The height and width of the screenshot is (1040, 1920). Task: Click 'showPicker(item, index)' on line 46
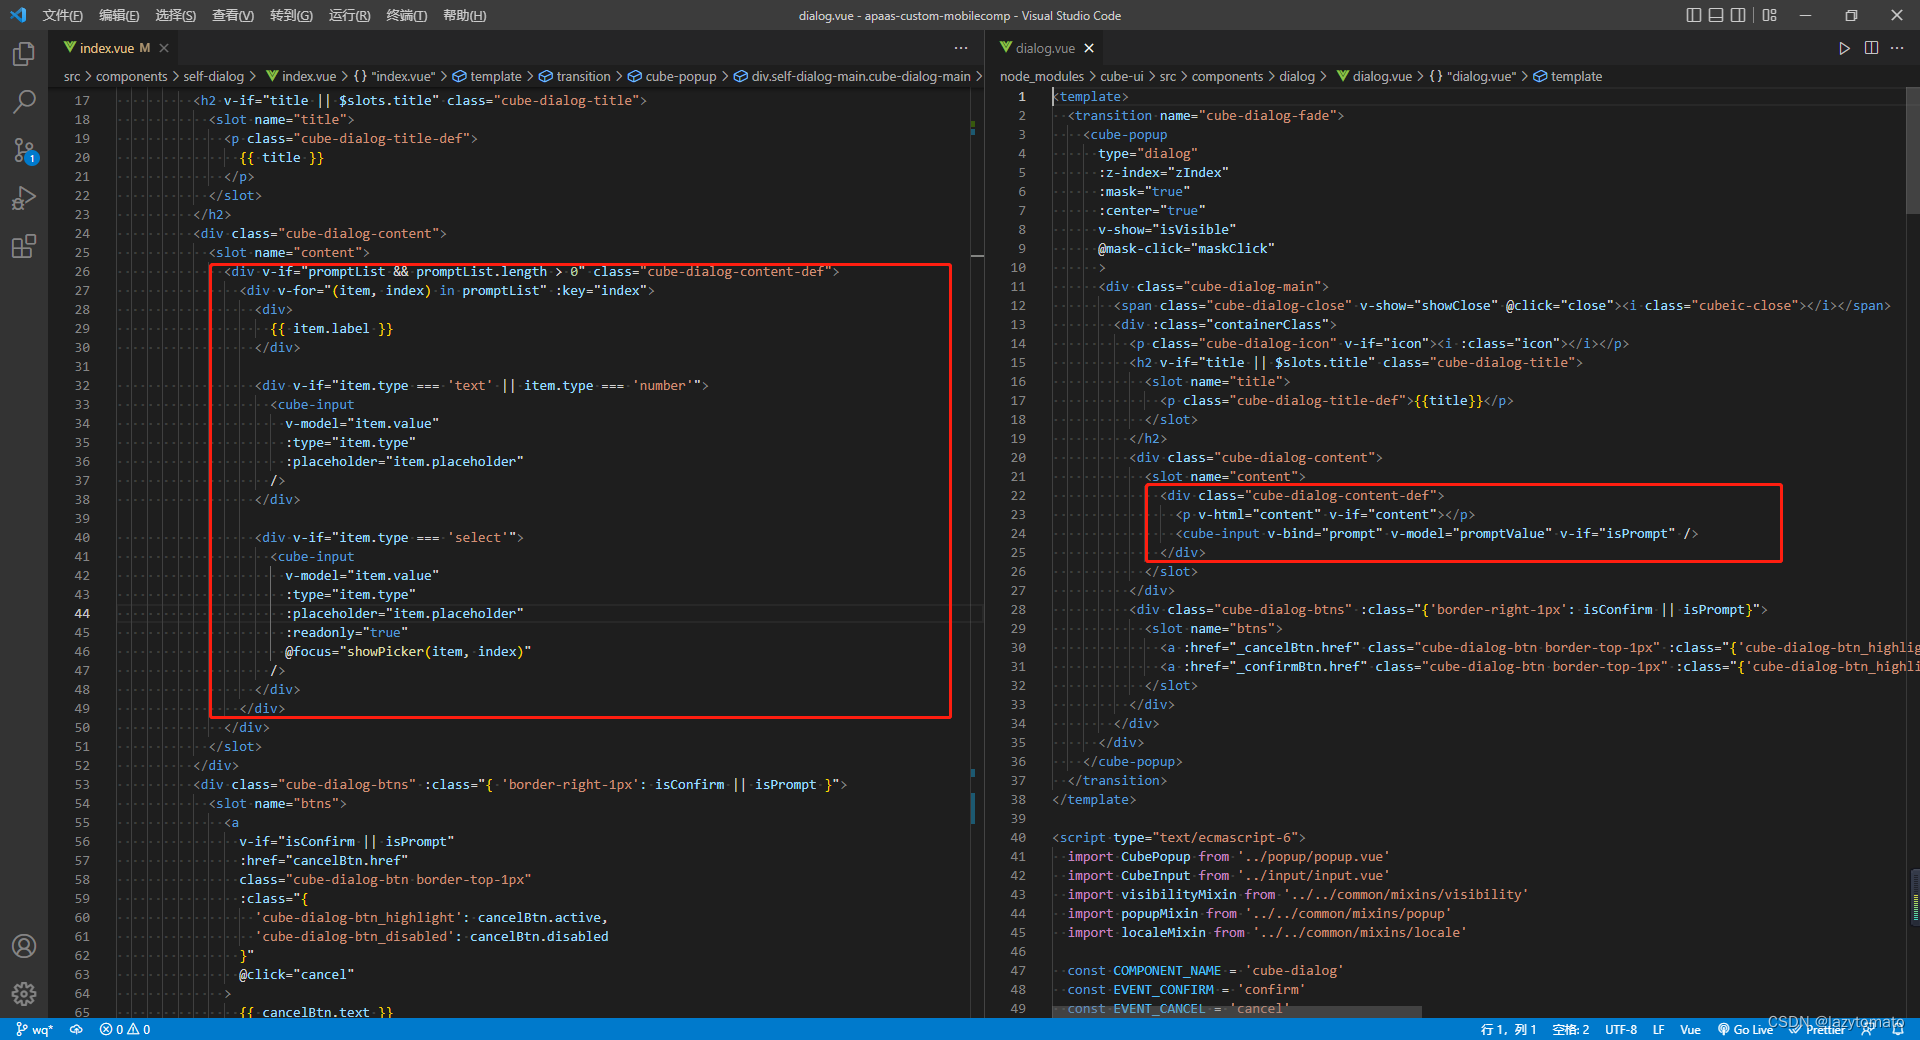coord(435,651)
